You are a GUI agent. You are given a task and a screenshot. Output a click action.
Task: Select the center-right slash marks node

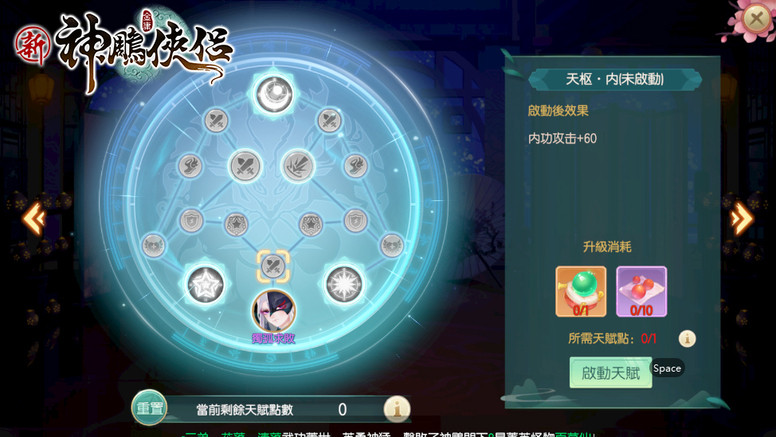[297, 166]
